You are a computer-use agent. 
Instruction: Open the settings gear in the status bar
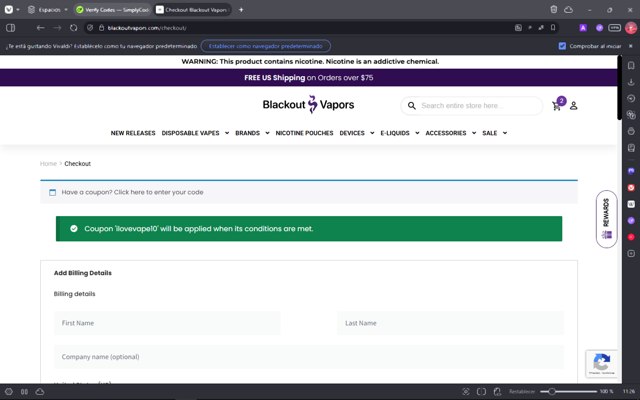coord(9,391)
